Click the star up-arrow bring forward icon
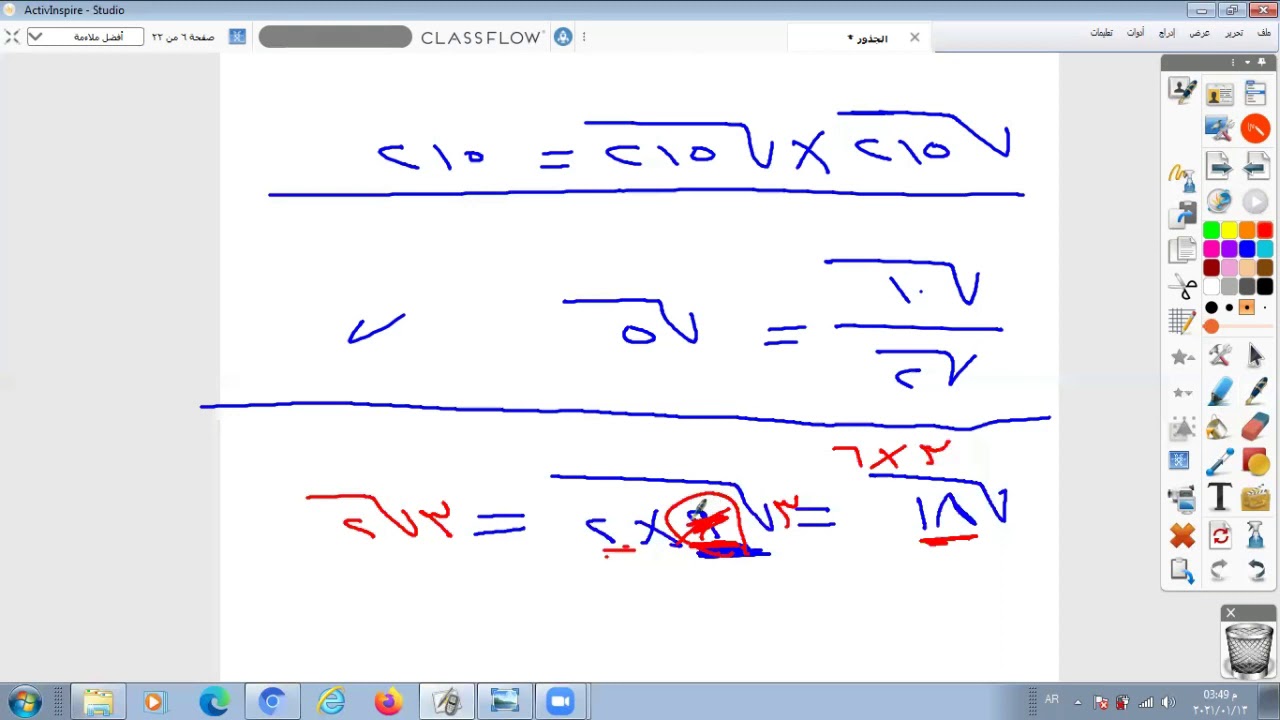The height and width of the screenshot is (720, 1280). coord(1183,357)
